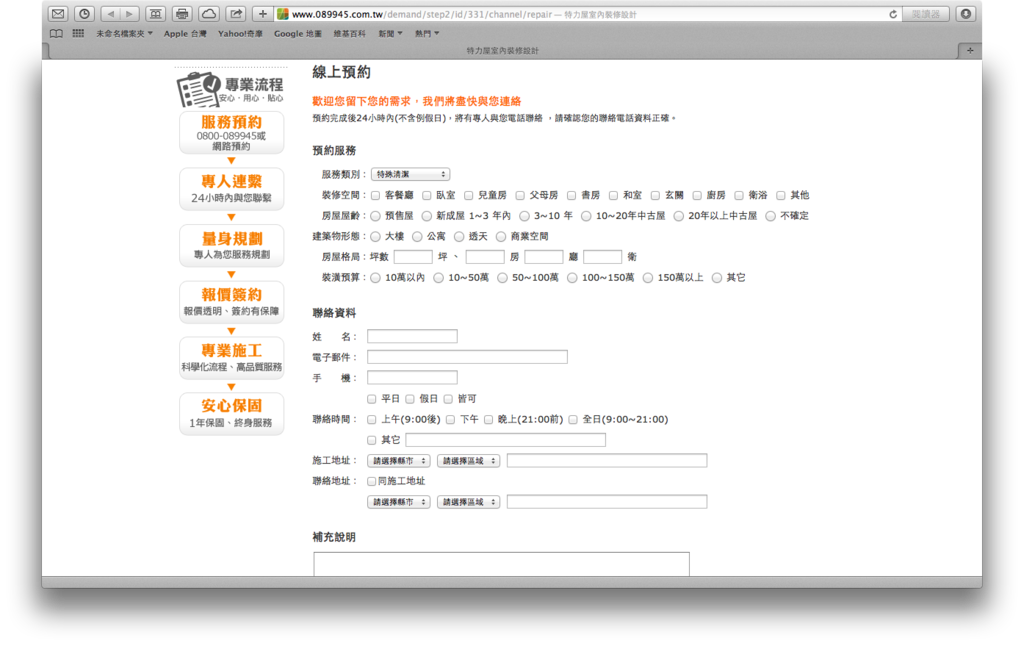Open a new tab with plus button
Screen dimensions: 1024x646
(970, 50)
